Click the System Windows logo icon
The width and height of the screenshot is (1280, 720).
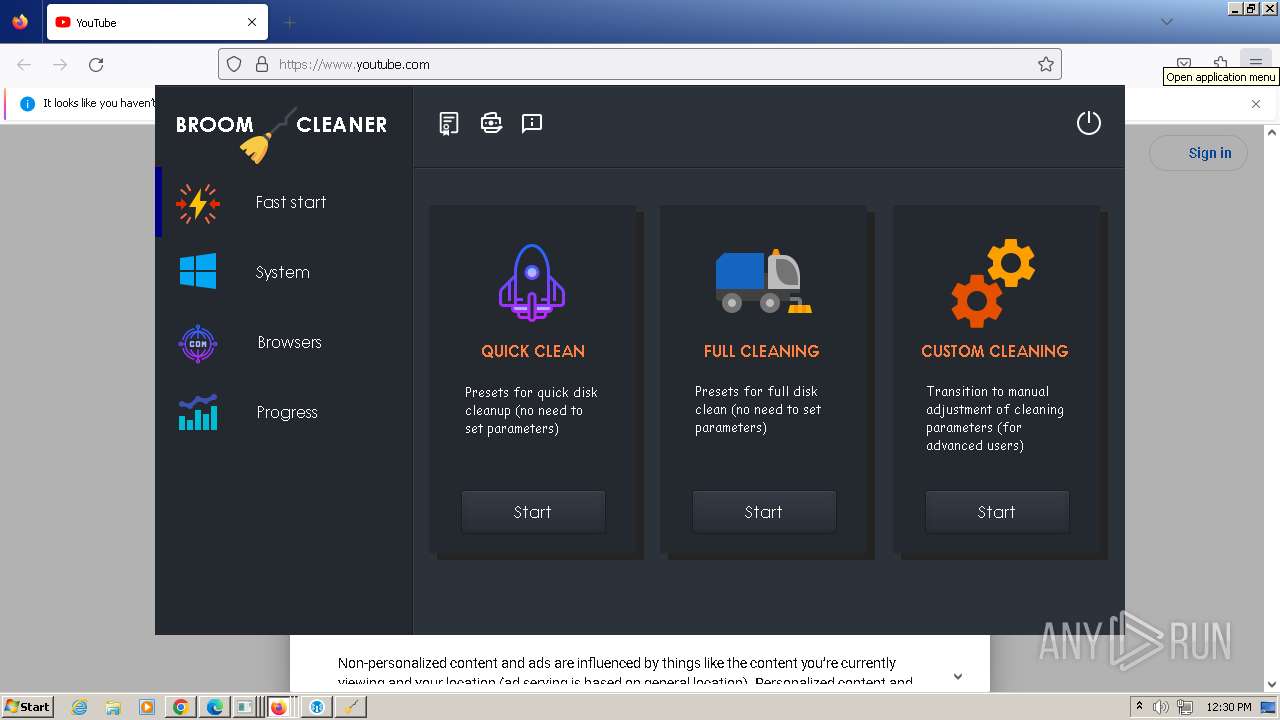coord(198,272)
